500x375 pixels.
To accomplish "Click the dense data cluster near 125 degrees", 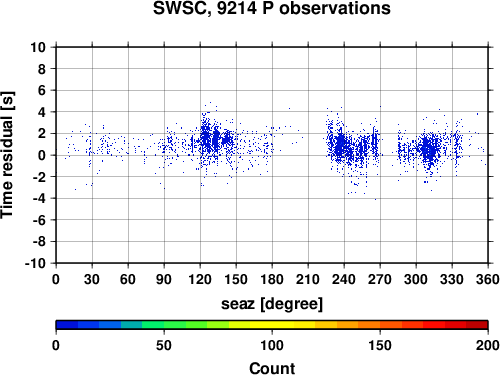I will coord(207,138).
